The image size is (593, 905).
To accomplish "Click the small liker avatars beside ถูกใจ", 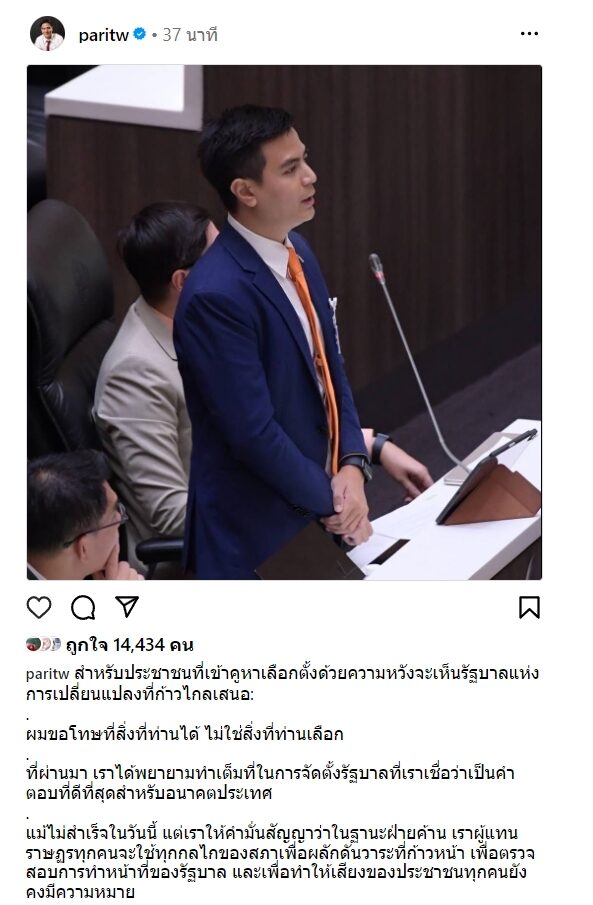I will click(x=43, y=644).
